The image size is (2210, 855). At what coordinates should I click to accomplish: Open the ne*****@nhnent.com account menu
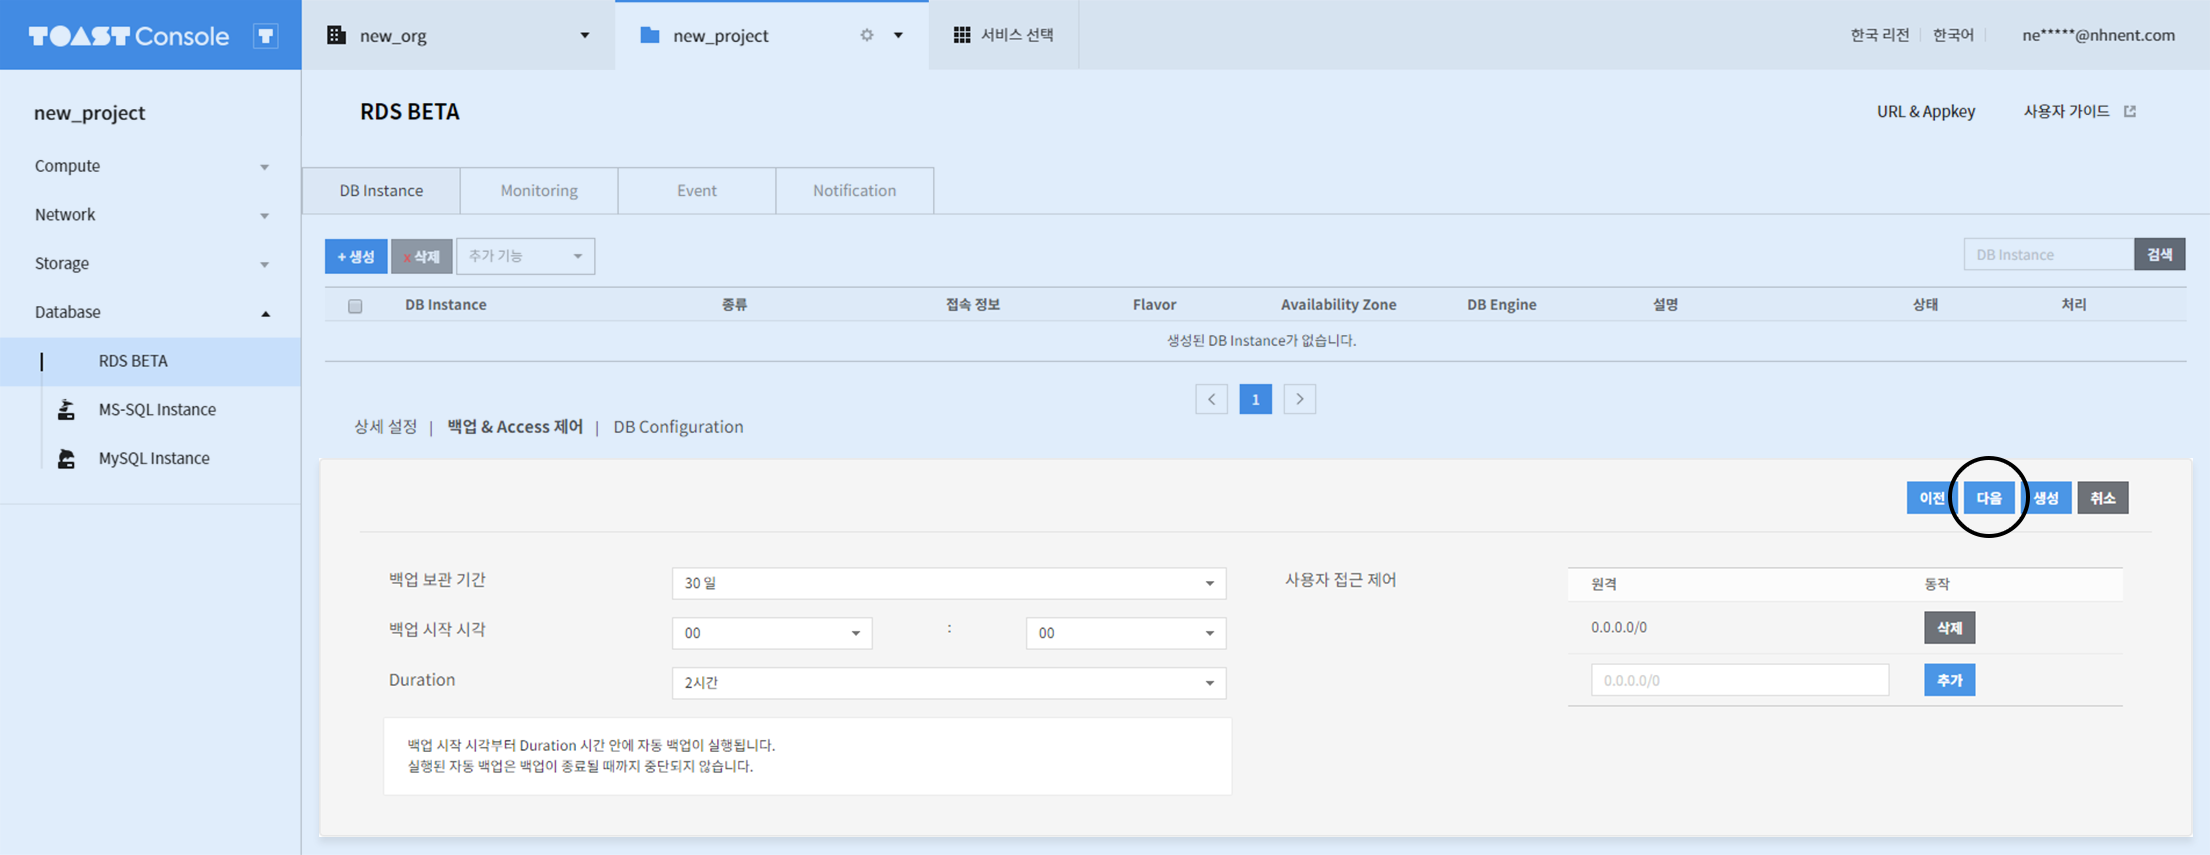coord(2098,35)
